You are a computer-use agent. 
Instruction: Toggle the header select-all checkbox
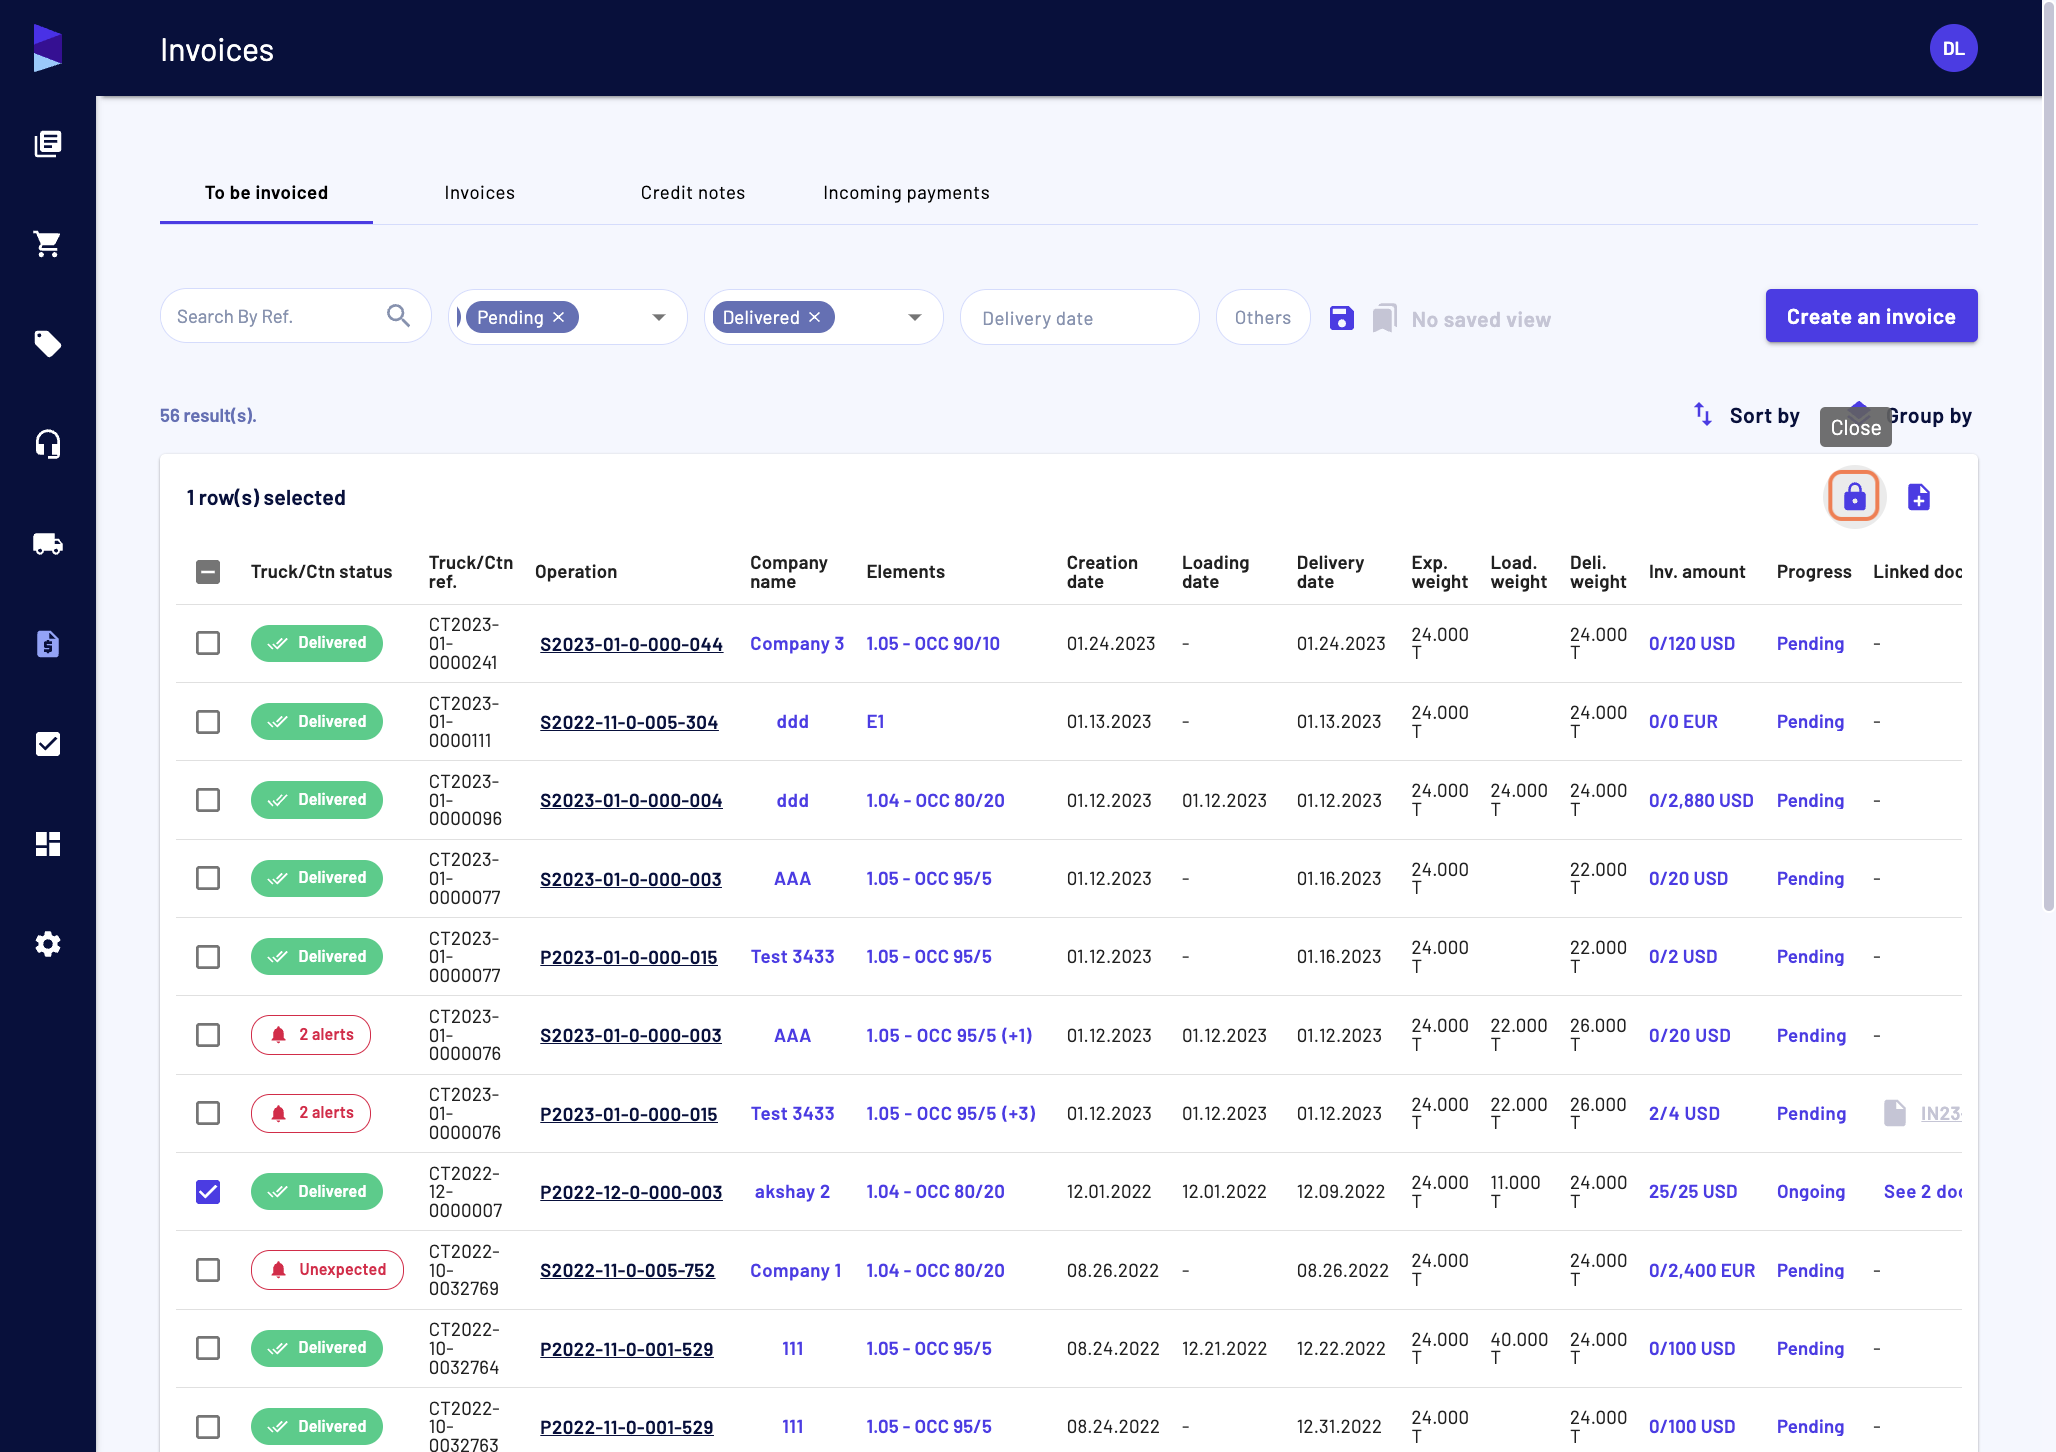(x=208, y=572)
